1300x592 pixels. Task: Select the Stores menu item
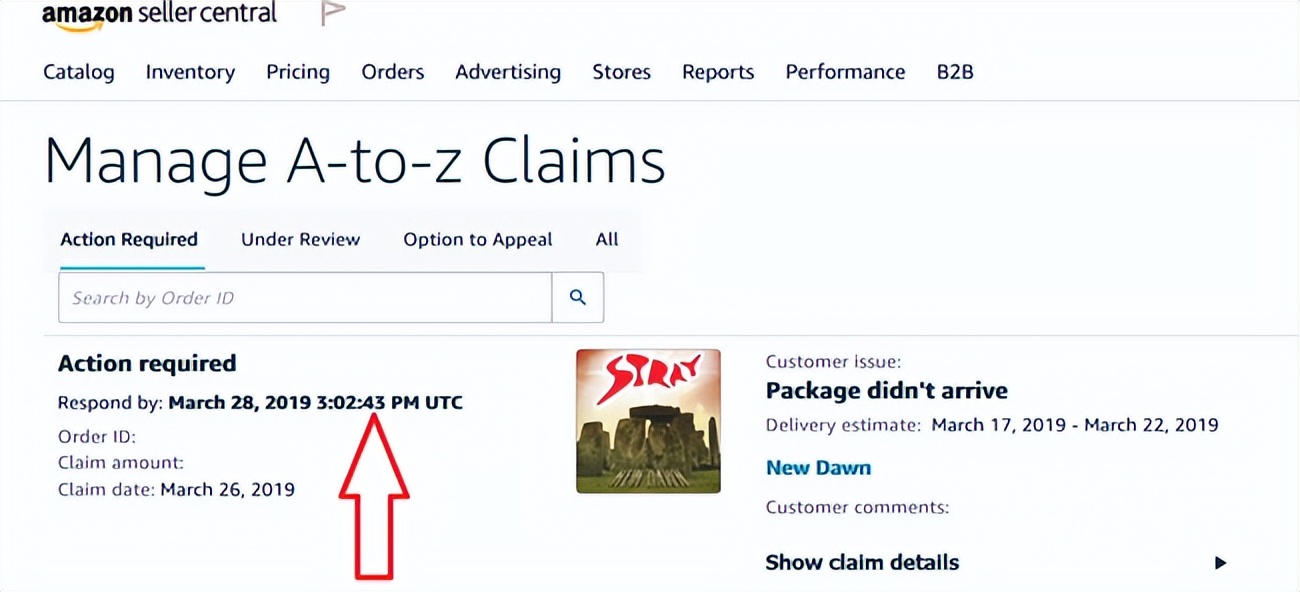tap(621, 72)
